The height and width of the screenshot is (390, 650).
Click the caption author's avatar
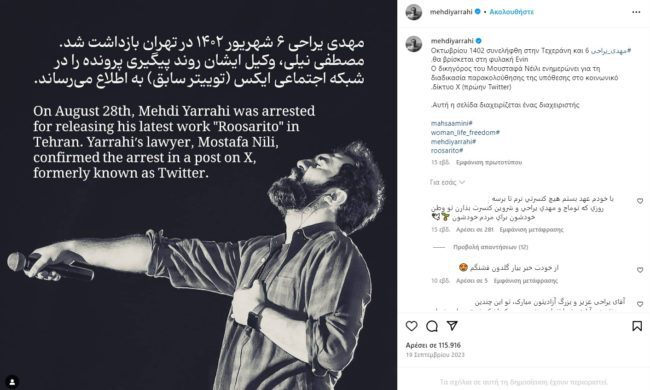coord(414,44)
